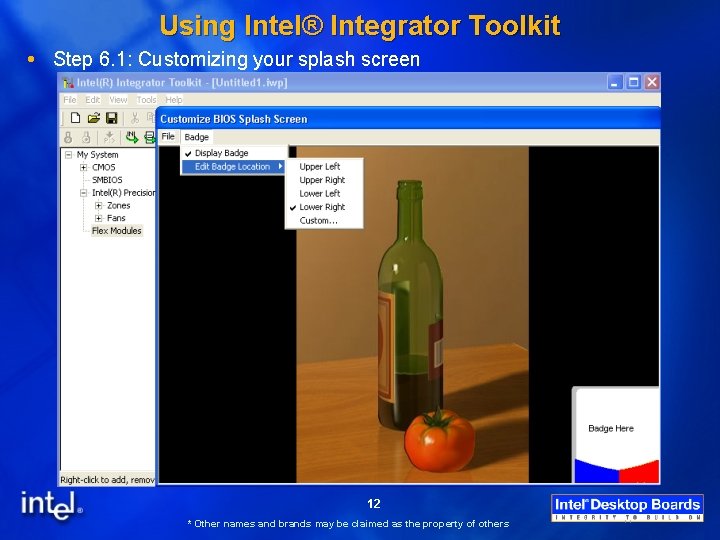
Task: Open File menu in Customize BIOS Splash Screen
Action: [x=168, y=136]
